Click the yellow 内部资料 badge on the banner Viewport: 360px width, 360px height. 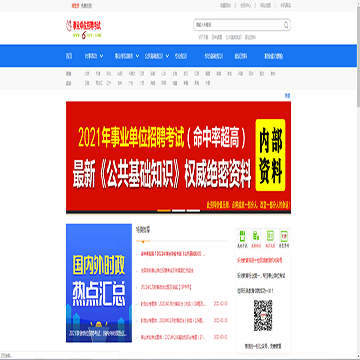click(x=270, y=155)
